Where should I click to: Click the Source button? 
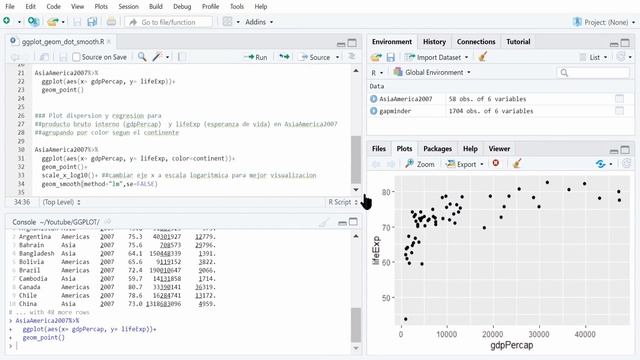pyautogui.click(x=316, y=57)
